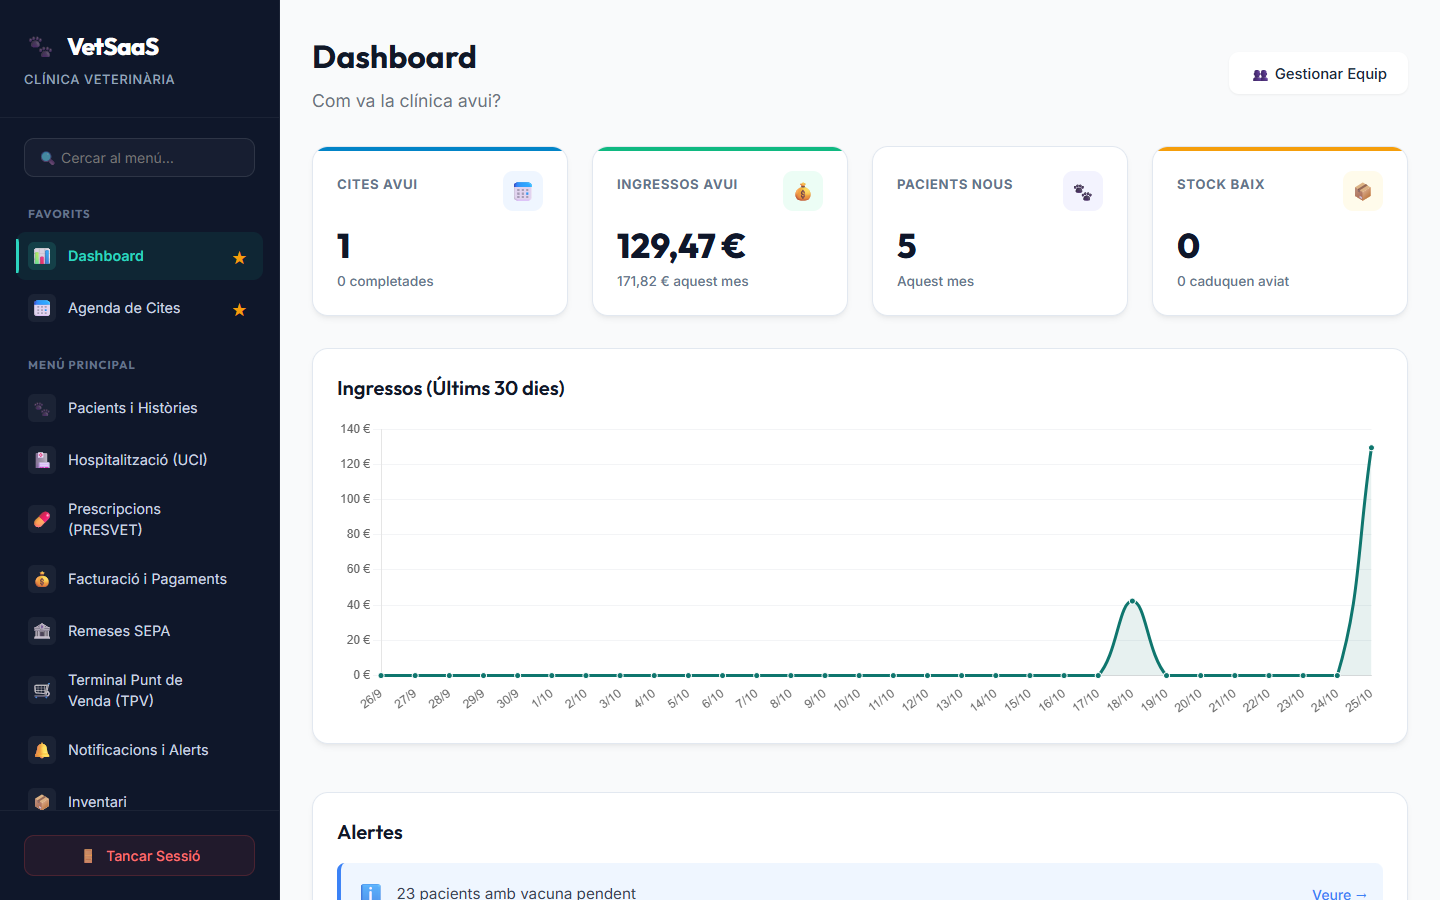Viewport: 1440px width, 900px height.
Task: Follow the Veure link in alerts
Action: [x=1339, y=894]
